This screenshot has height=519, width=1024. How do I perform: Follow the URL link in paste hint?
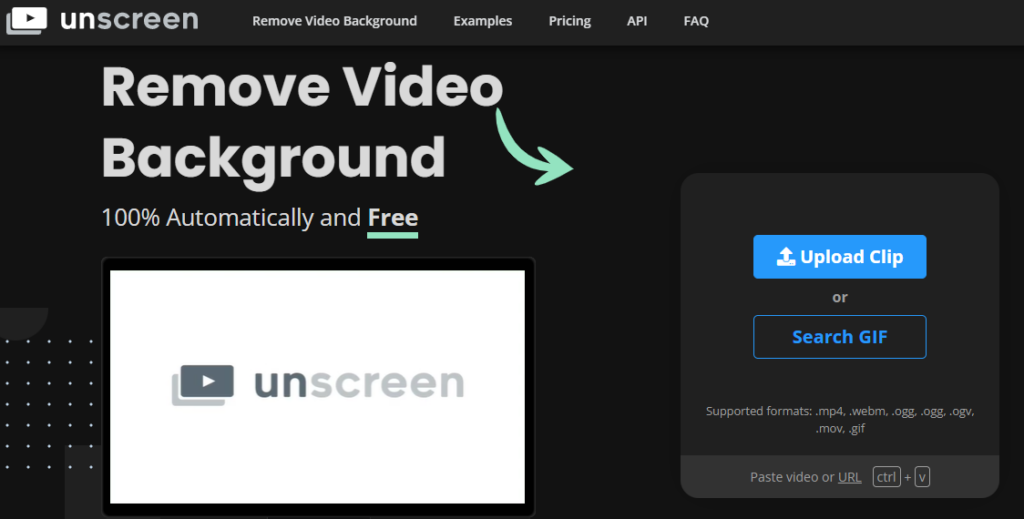pos(850,477)
